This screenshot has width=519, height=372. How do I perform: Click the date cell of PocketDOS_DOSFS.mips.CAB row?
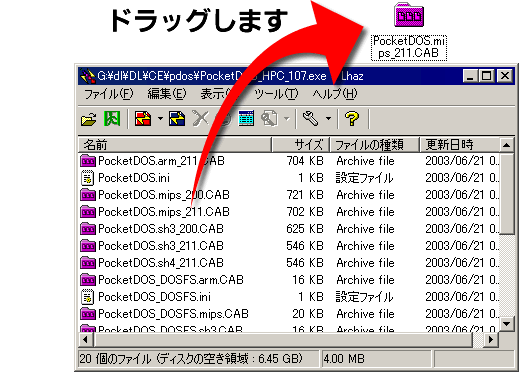(462, 314)
